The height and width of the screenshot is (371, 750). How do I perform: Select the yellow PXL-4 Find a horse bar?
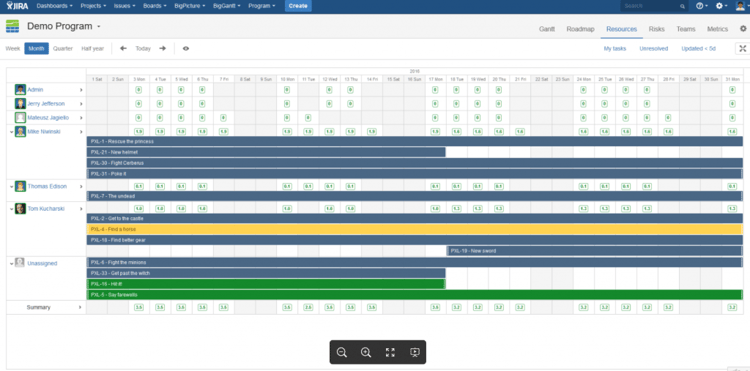coord(414,229)
